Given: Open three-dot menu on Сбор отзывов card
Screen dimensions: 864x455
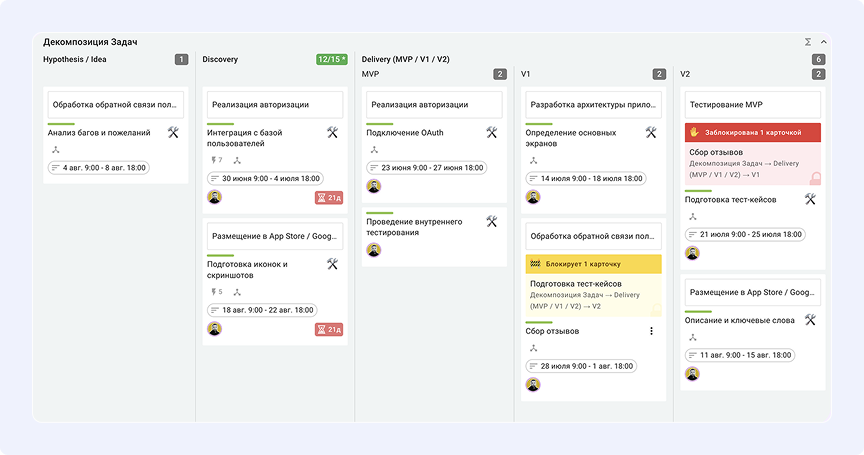Looking at the screenshot, I should tap(652, 331).
